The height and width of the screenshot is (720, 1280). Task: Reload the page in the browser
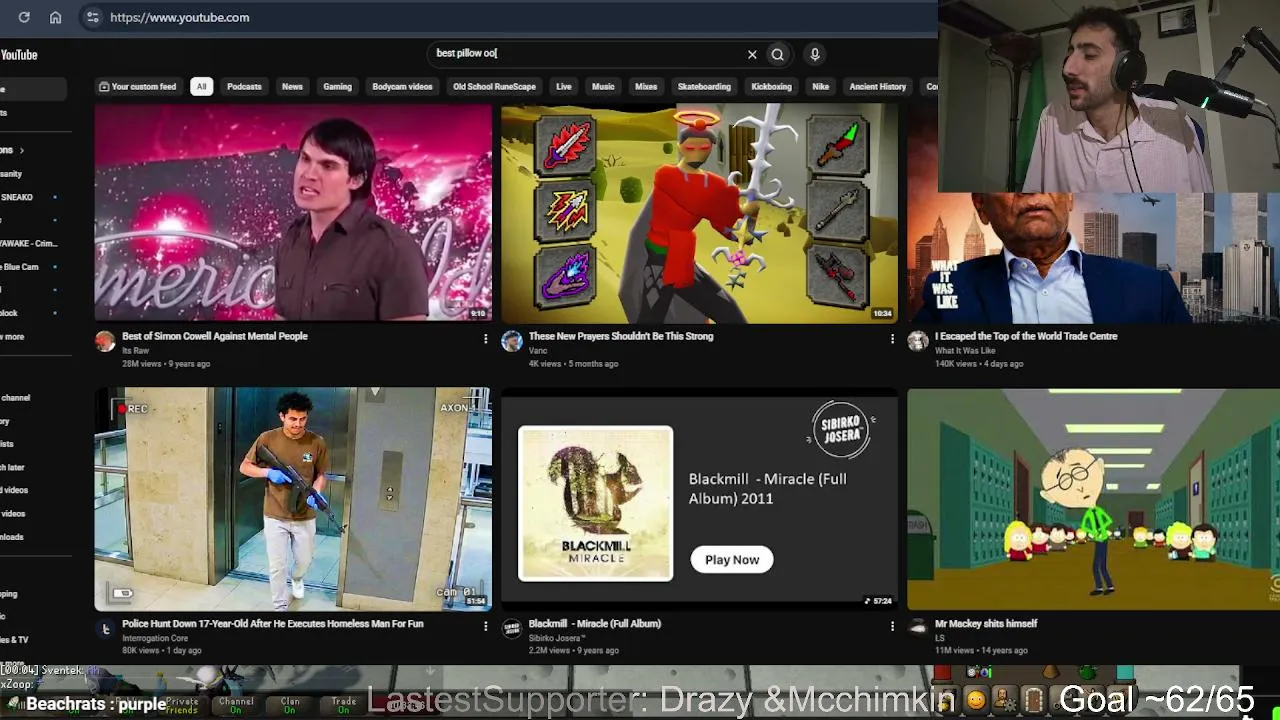(24, 17)
